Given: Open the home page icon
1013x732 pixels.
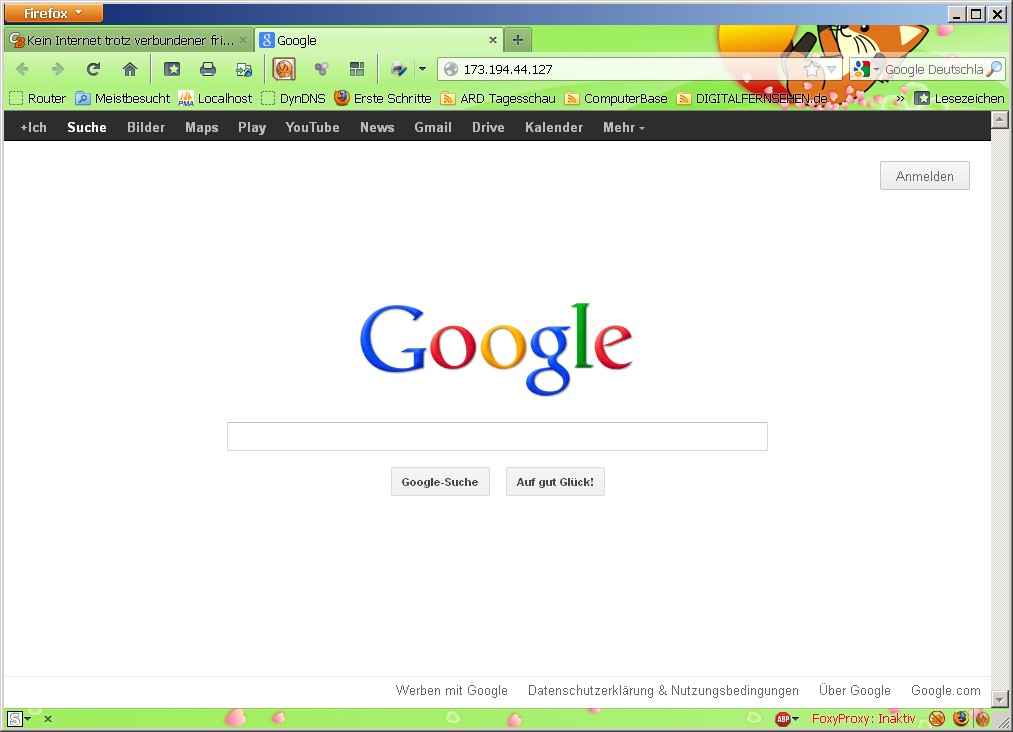Looking at the screenshot, I should click(130, 69).
